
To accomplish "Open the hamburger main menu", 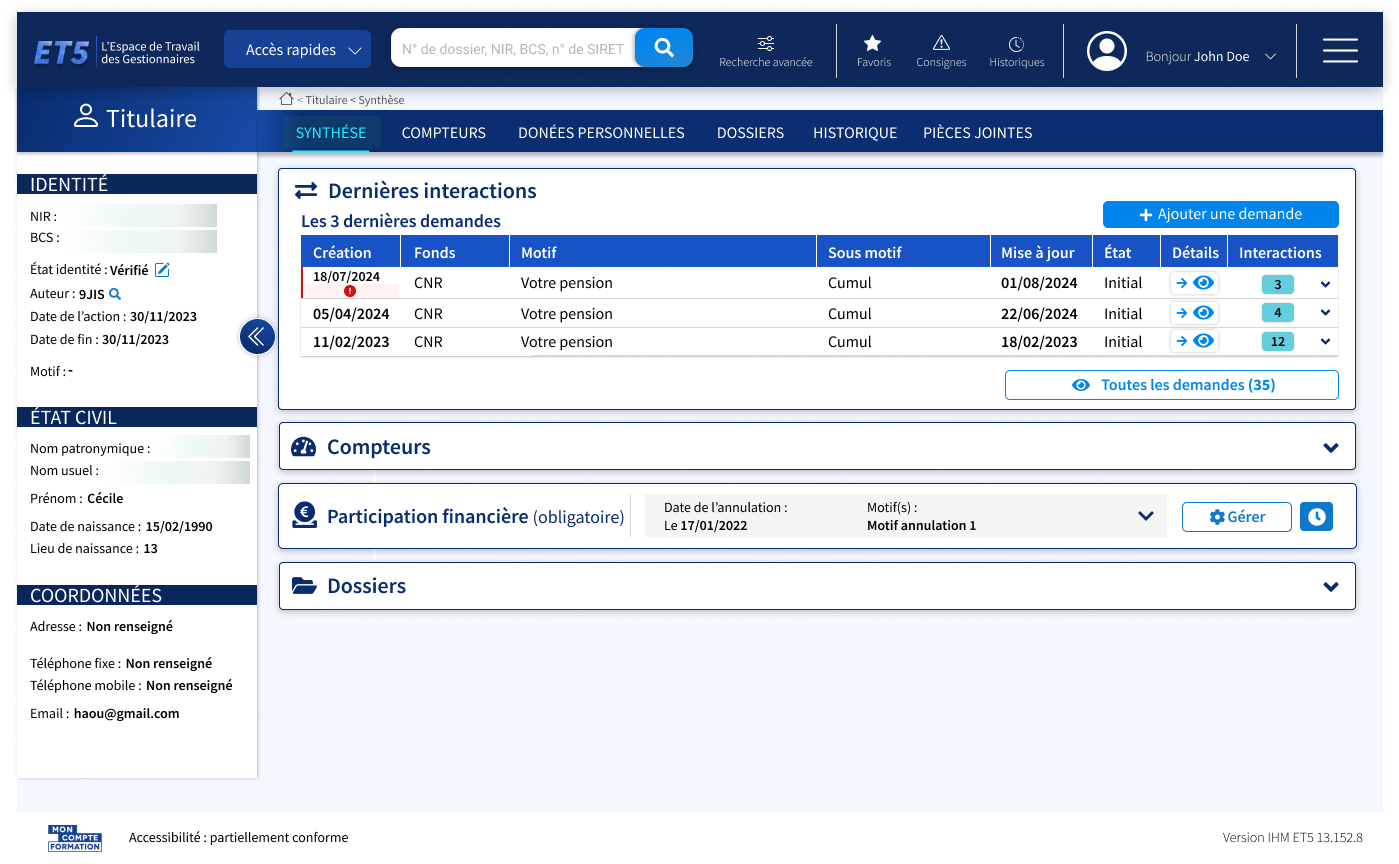I will click(x=1339, y=50).
